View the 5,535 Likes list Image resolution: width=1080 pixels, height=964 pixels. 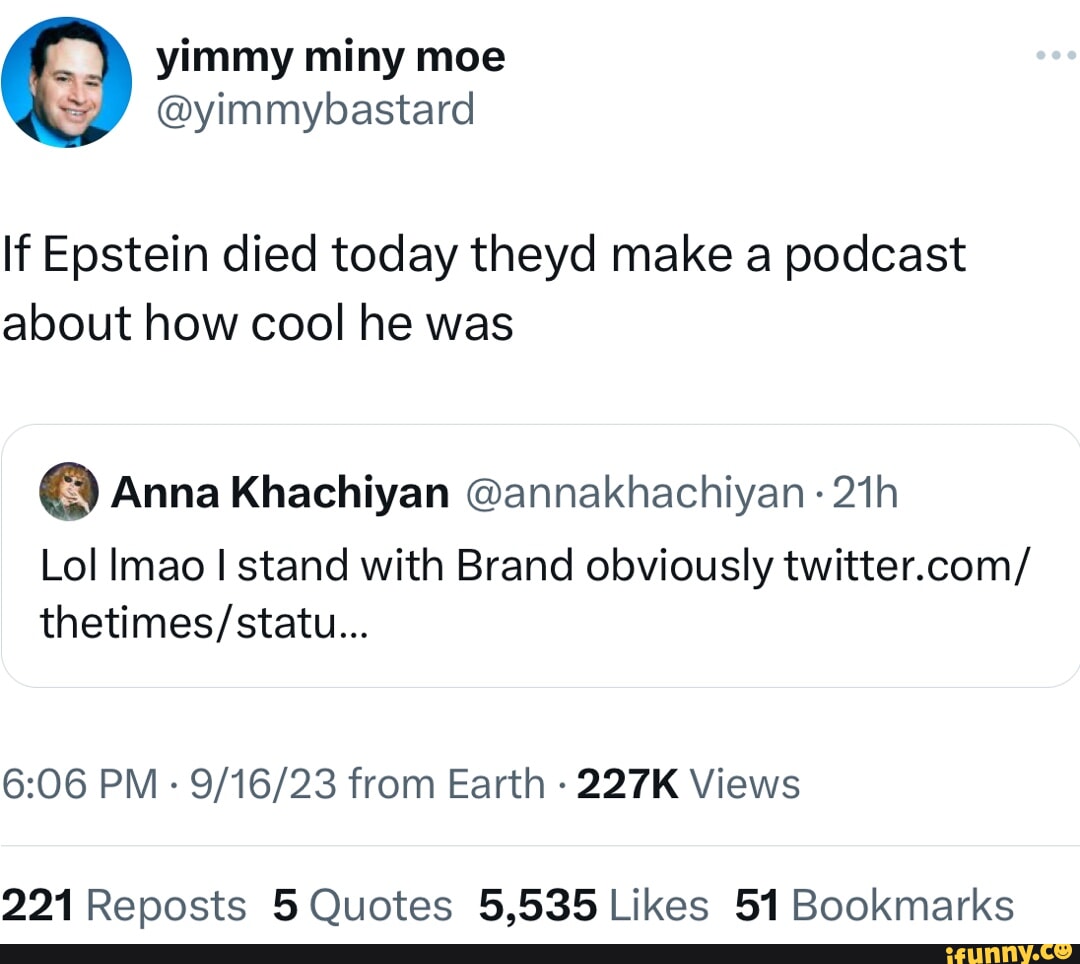pyautogui.click(x=594, y=904)
